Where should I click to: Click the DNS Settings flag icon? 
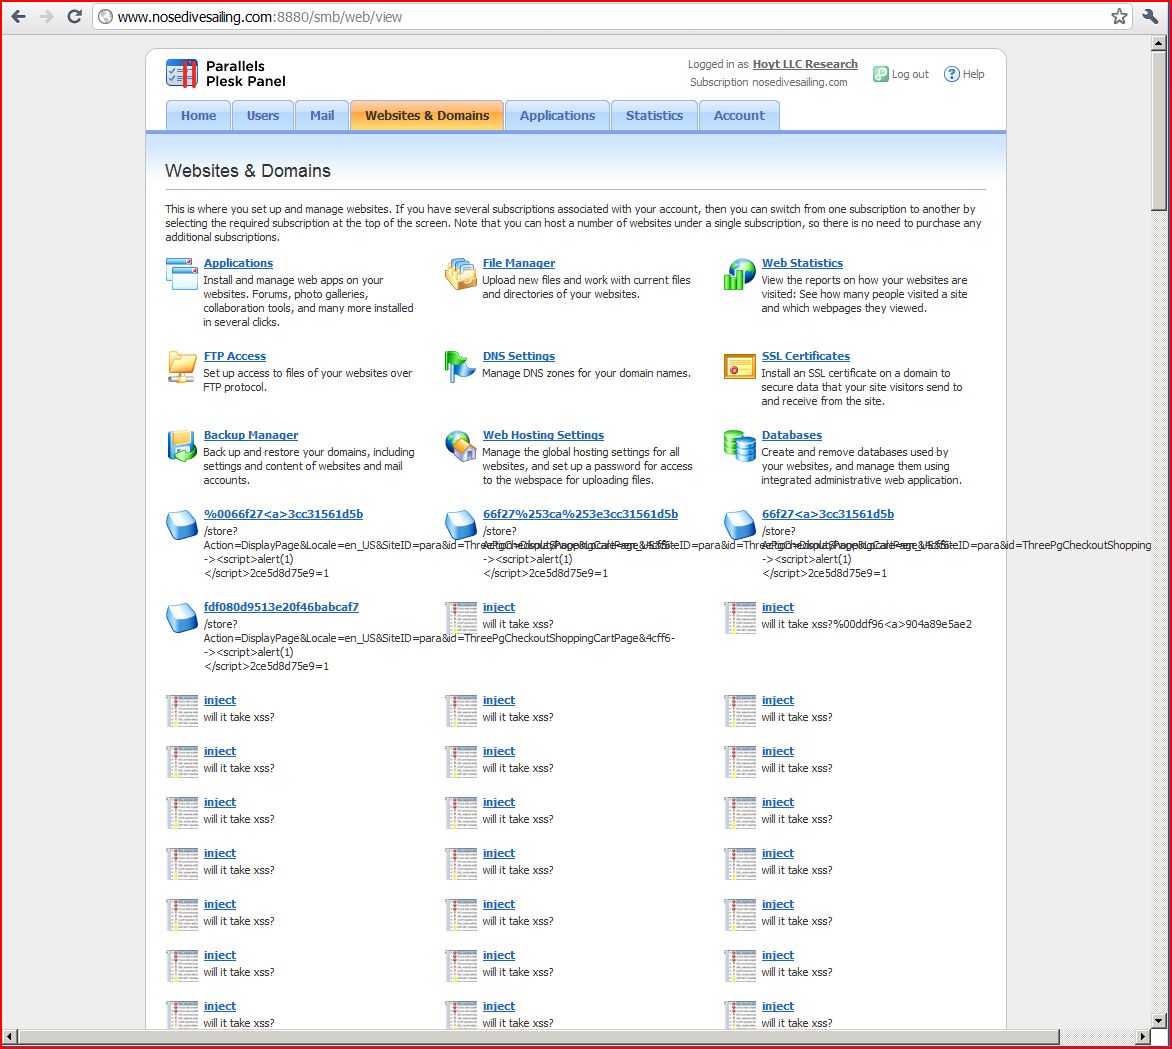pyautogui.click(x=460, y=366)
